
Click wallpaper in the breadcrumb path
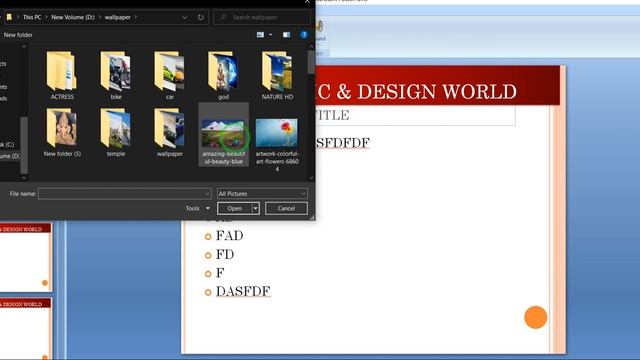[117, 18]
